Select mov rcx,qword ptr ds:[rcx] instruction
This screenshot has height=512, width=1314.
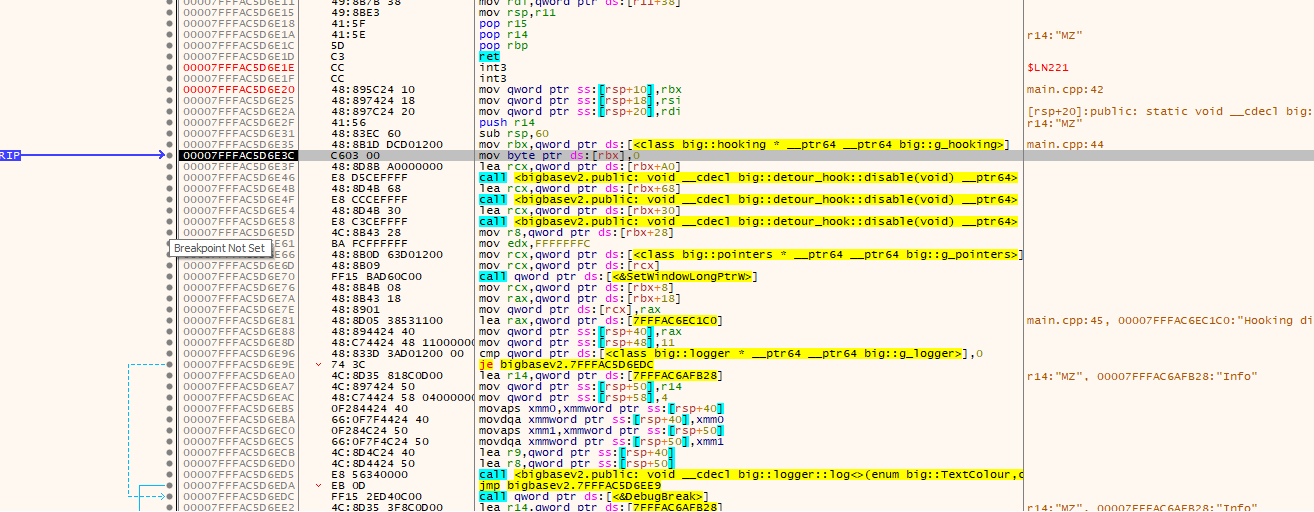(x=571, y=266)
